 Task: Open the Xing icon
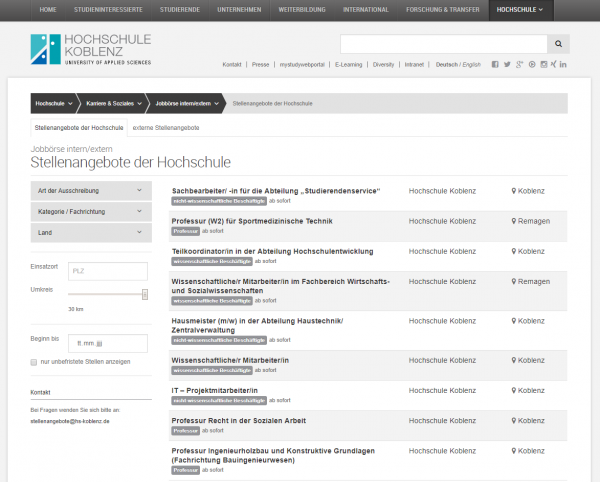(x=553, y=64)
